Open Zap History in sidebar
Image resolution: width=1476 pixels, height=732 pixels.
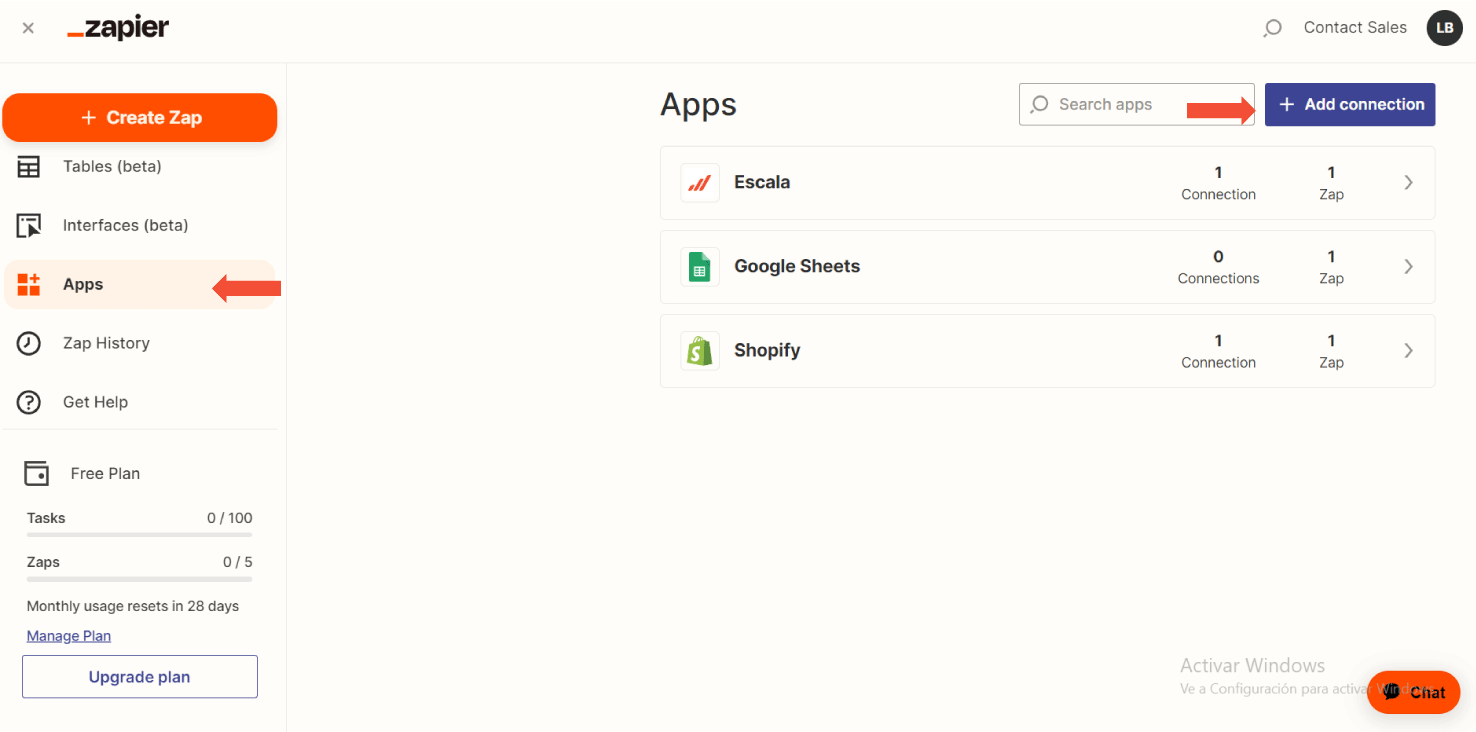pos(140,344)
